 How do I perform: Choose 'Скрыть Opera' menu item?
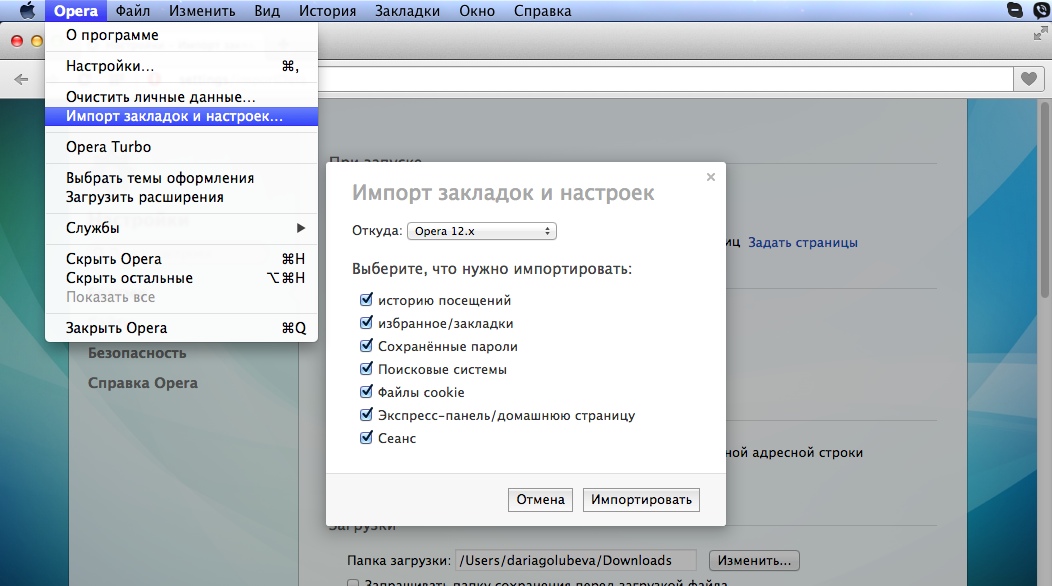click(x=181, y=259)
